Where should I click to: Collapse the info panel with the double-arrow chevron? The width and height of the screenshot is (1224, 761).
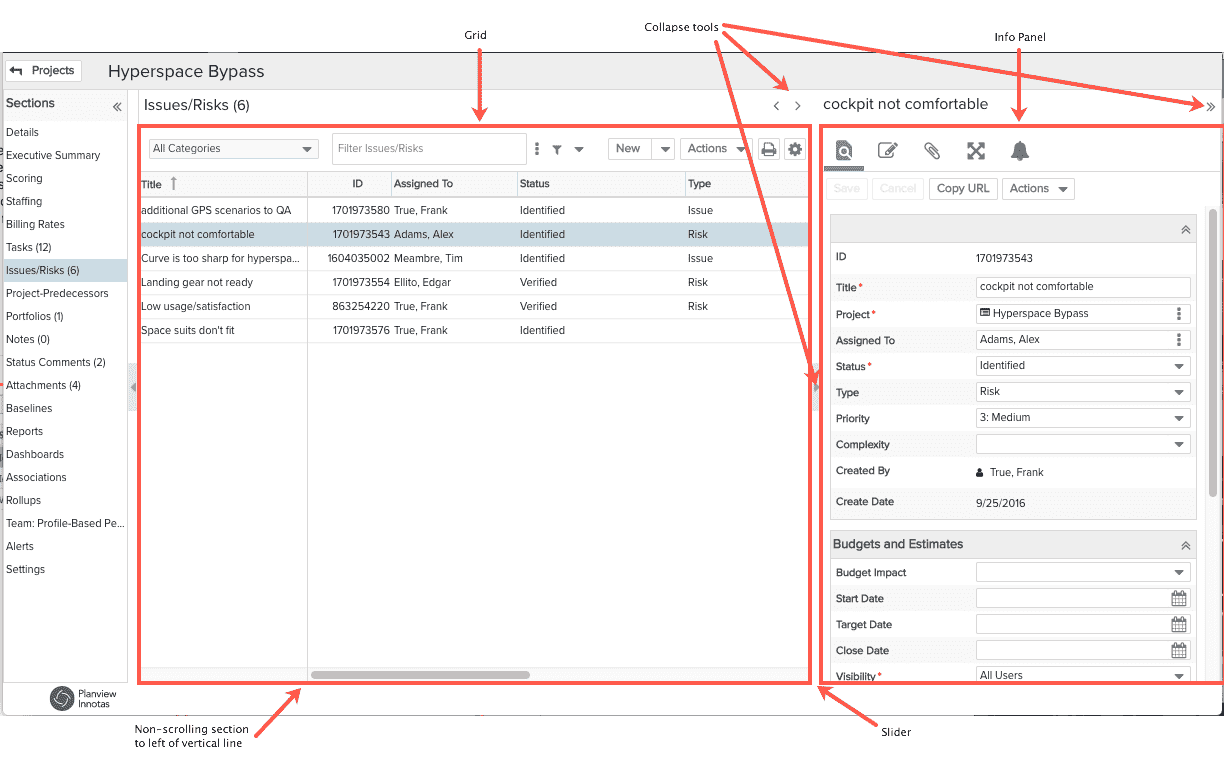click(x=1209, y=105)
